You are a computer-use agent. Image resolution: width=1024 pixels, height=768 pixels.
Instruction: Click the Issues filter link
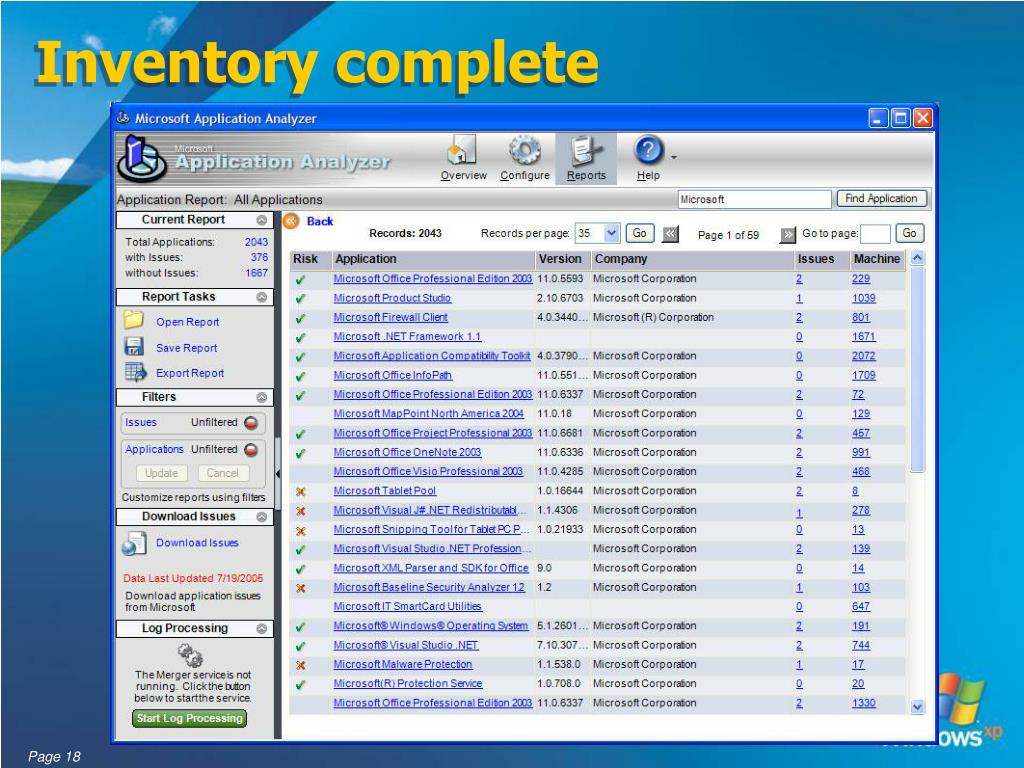(141, 423)
